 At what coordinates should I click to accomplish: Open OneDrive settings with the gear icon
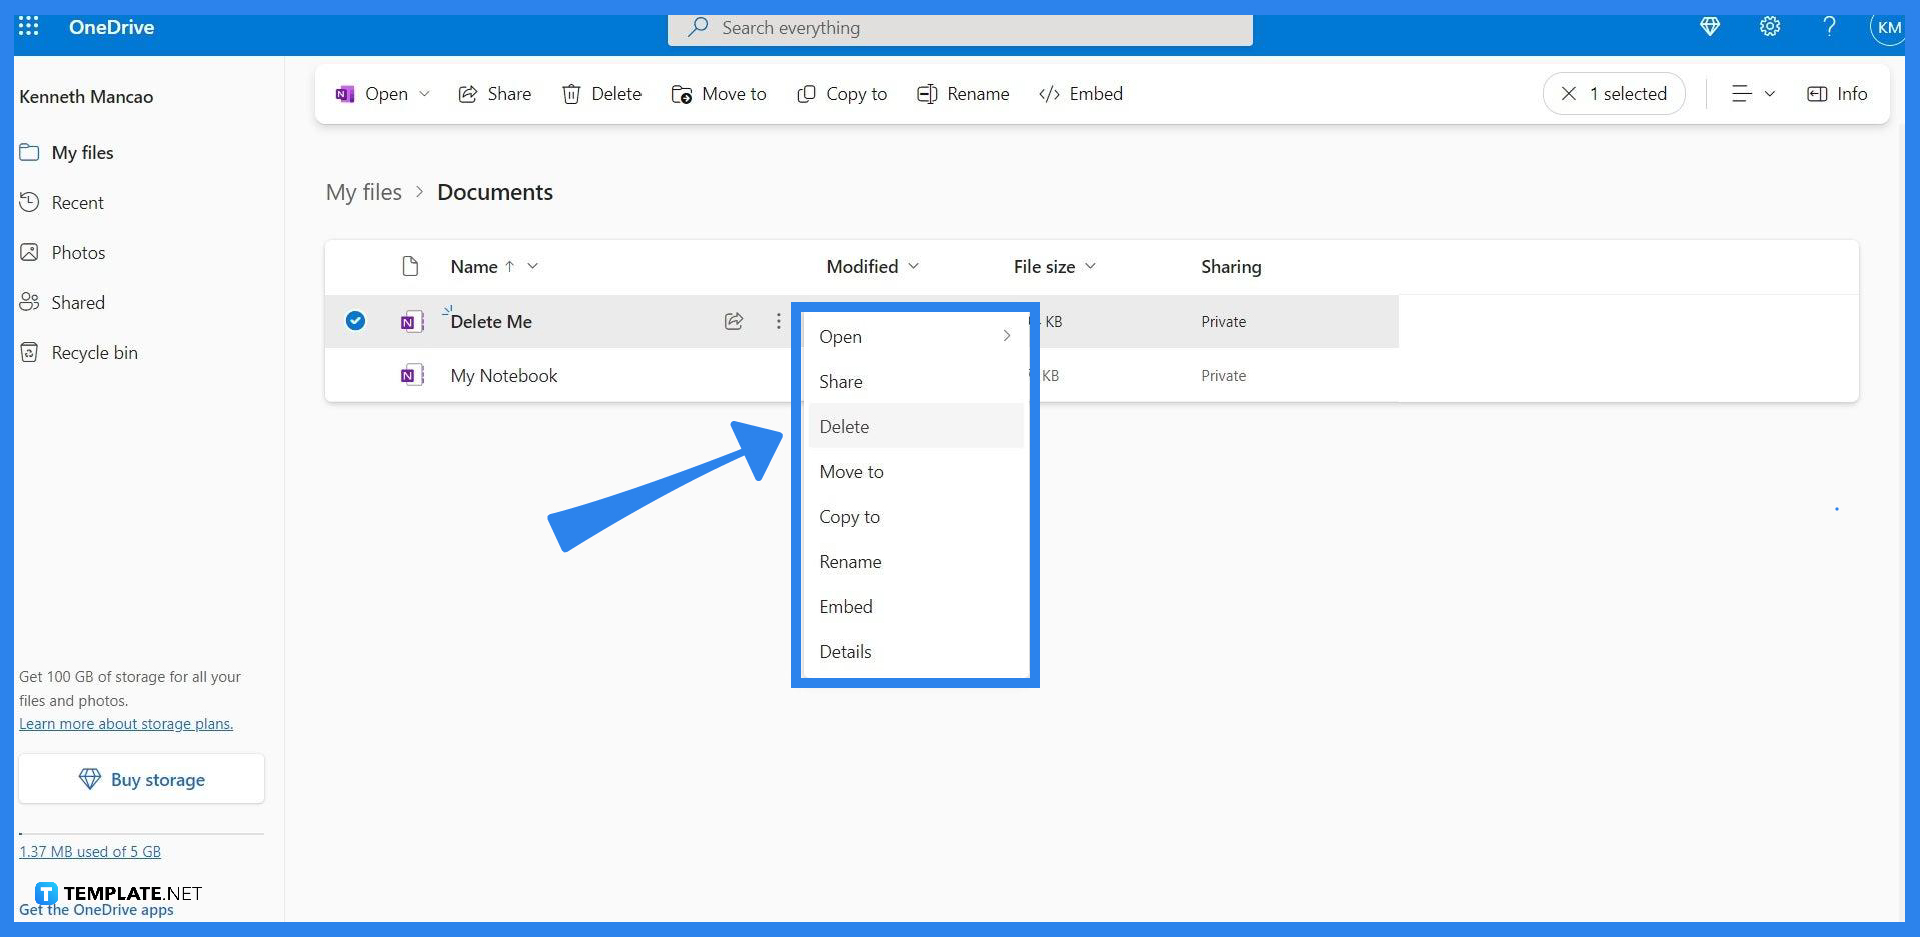point(1769,27)
